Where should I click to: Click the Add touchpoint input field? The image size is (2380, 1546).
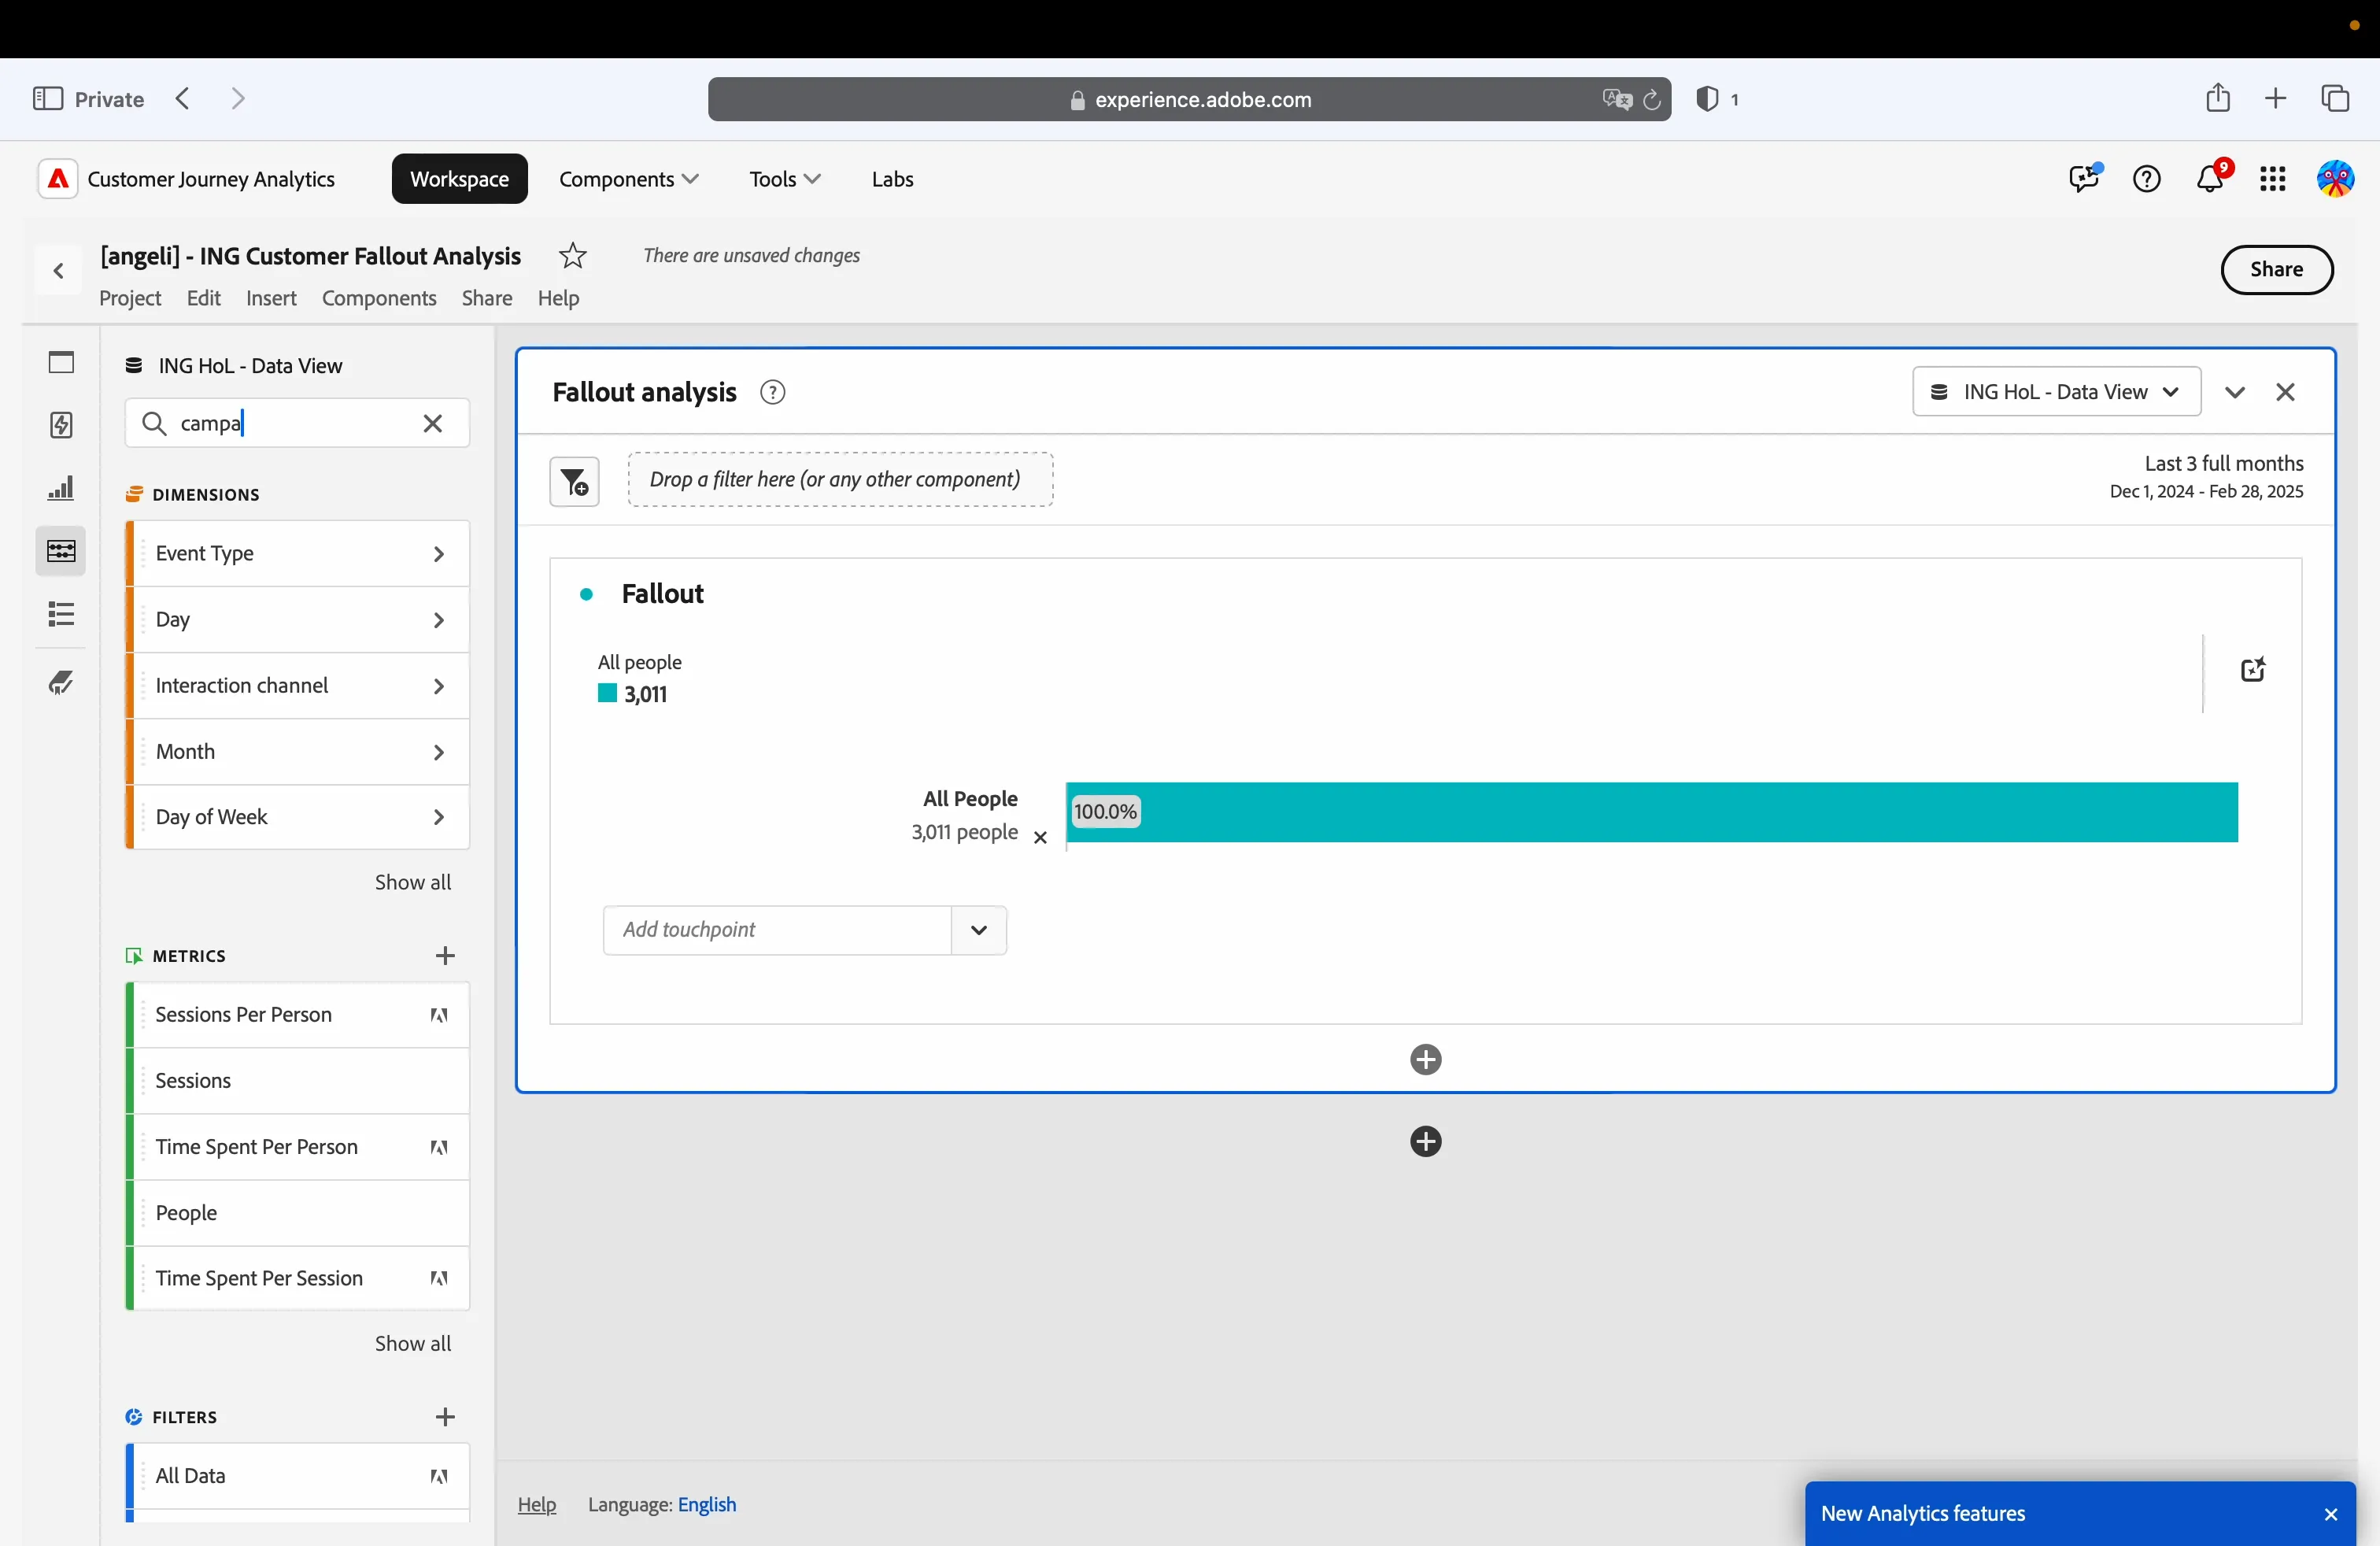(777, 930)
